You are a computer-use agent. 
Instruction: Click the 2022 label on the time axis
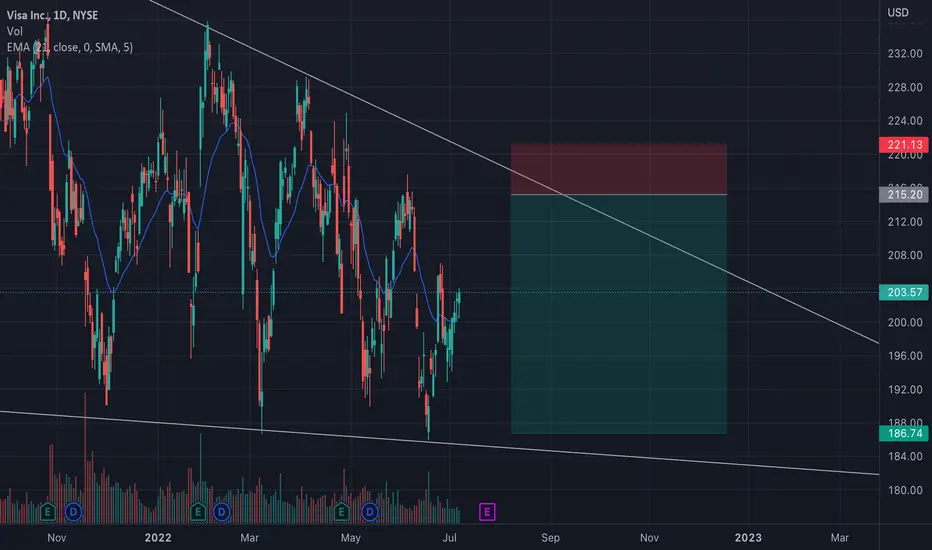click(158, 538)
